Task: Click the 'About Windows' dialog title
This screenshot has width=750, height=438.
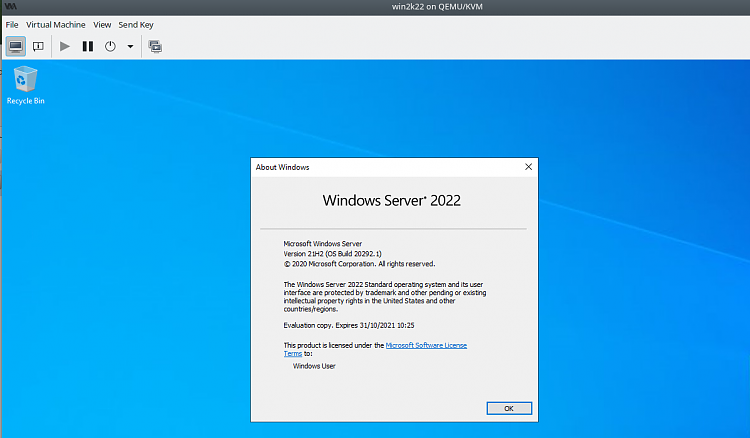Action: click(282, 167)
